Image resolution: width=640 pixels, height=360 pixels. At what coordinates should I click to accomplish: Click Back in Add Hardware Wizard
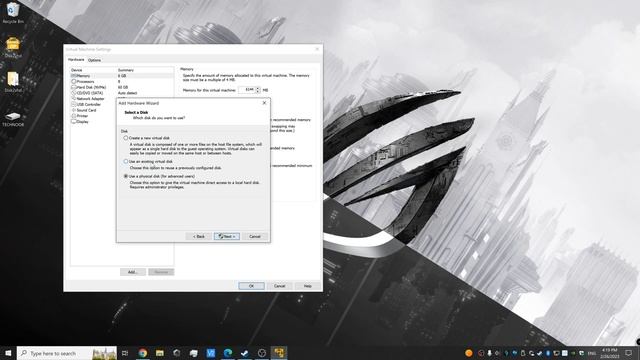tap(199, 236)
